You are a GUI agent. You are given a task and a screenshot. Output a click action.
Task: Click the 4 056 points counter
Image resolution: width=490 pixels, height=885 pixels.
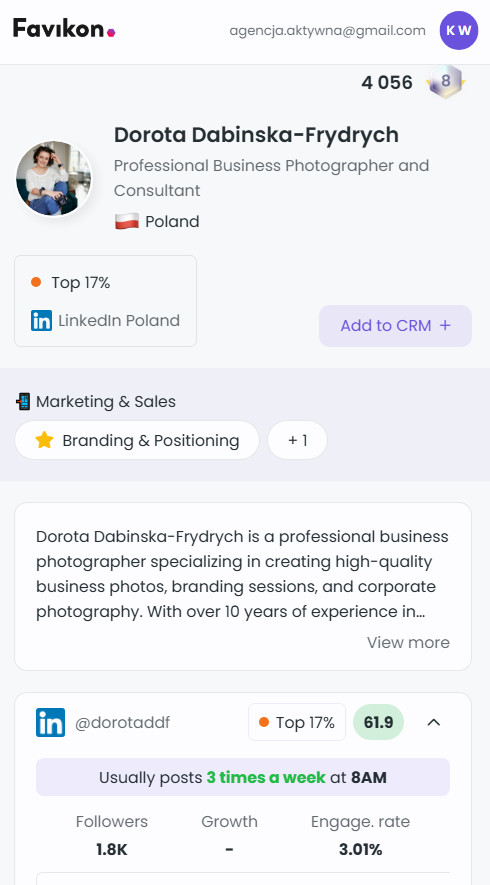pos(387,82)
